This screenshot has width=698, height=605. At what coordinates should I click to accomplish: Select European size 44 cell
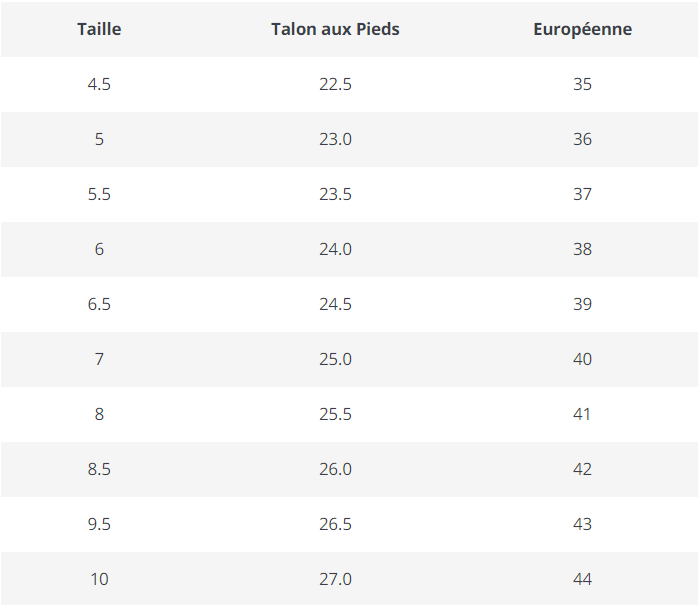pyautogui.click(x=582, y=579)
